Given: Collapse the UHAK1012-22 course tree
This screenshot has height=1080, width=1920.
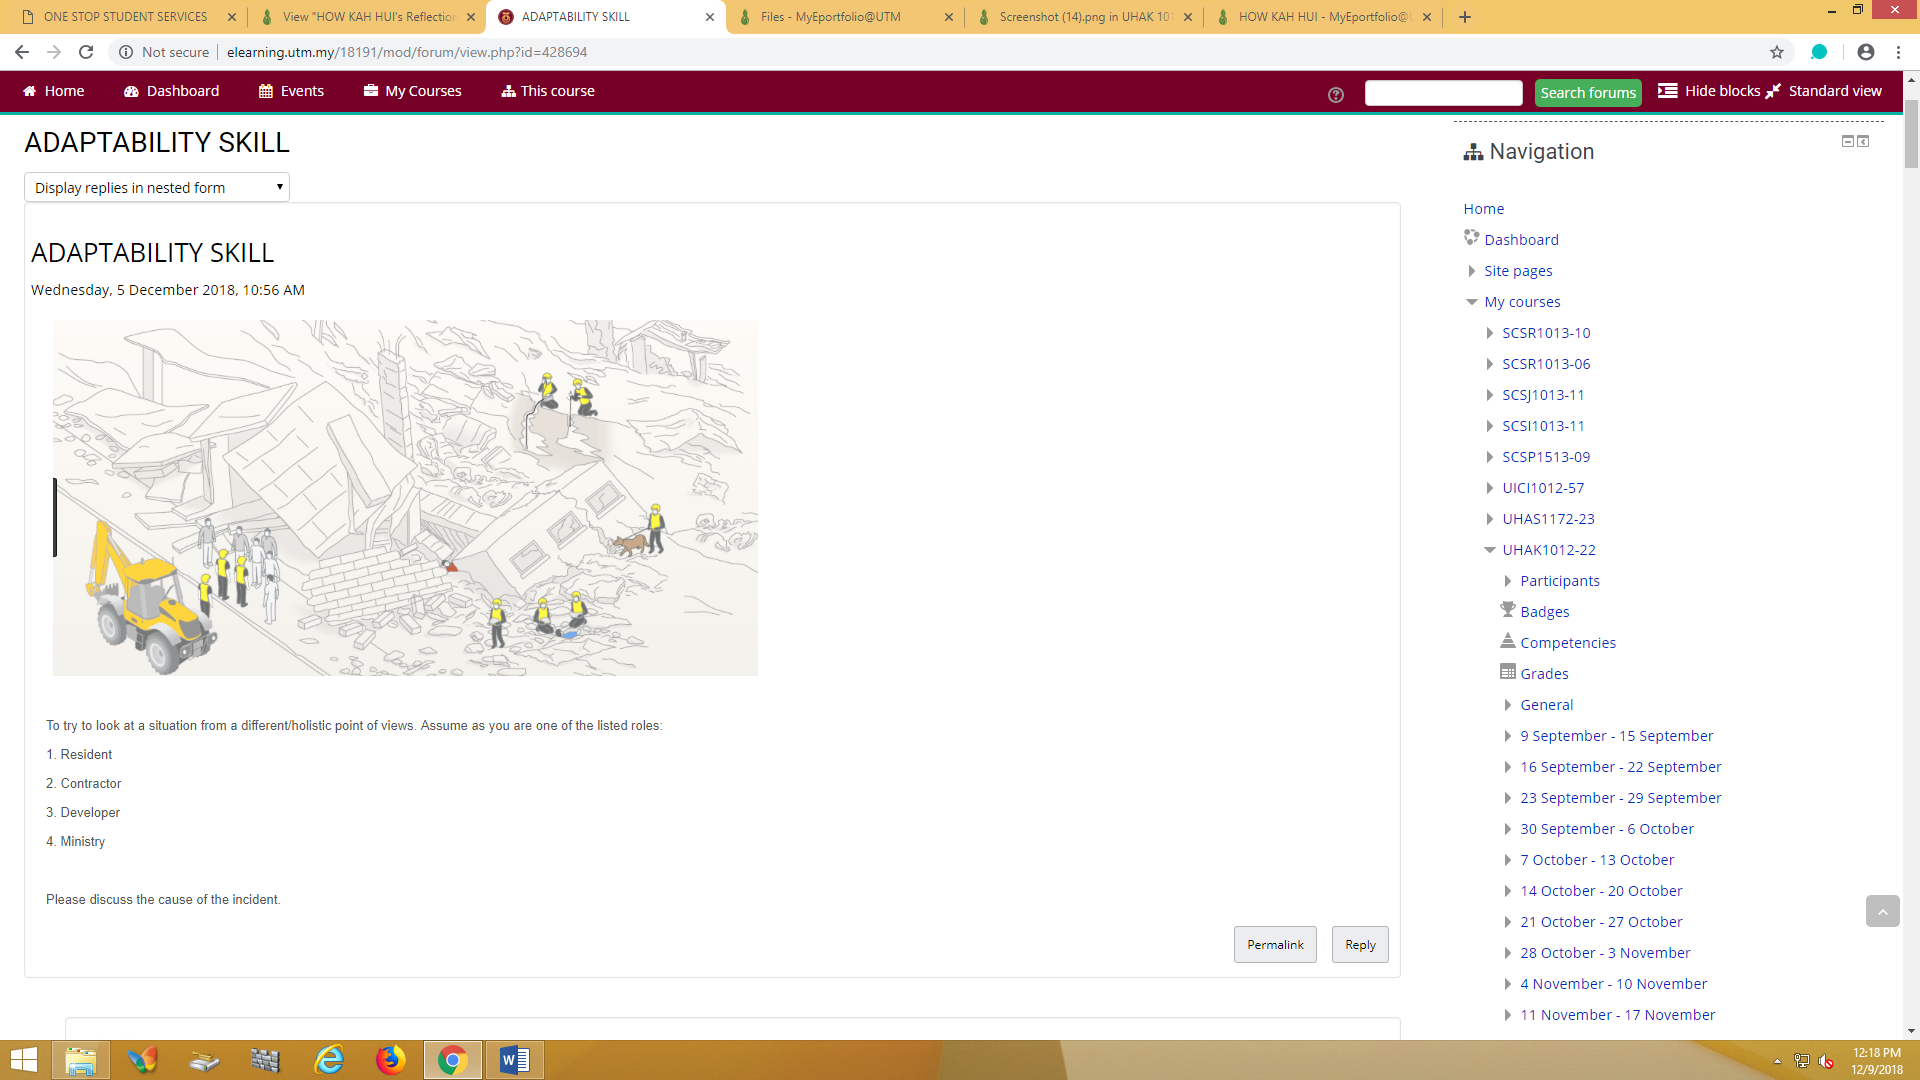Looking at the screenshot, I should 1489,550.
